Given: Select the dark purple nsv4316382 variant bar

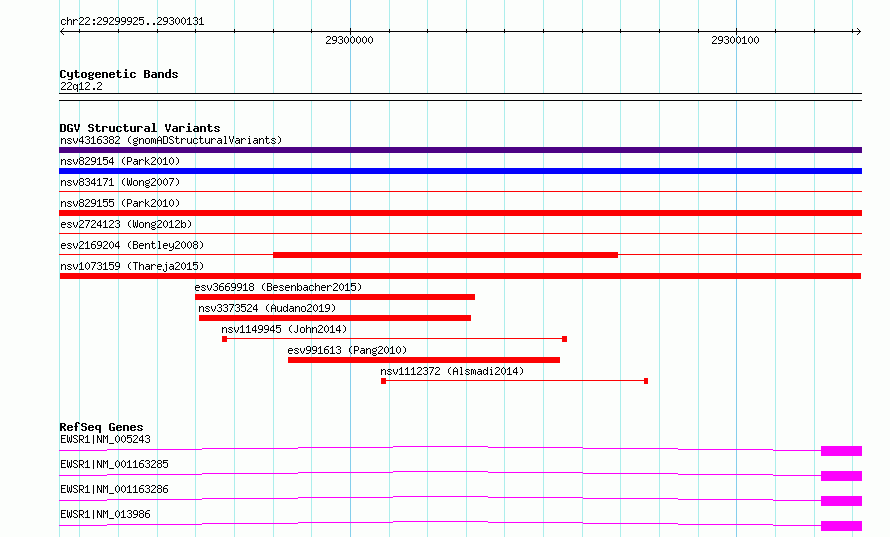Looking at the screenshot, I should coord(460,150).
